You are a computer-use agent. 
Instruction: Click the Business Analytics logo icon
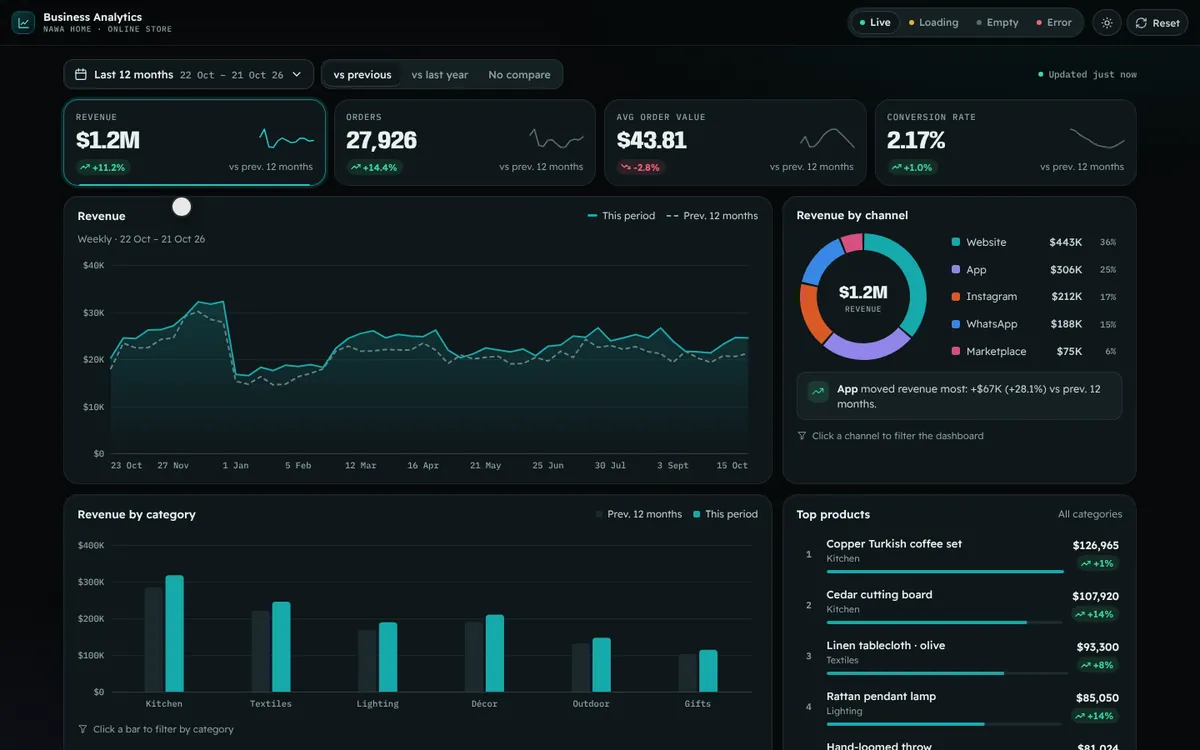click(x=23, y=22)
